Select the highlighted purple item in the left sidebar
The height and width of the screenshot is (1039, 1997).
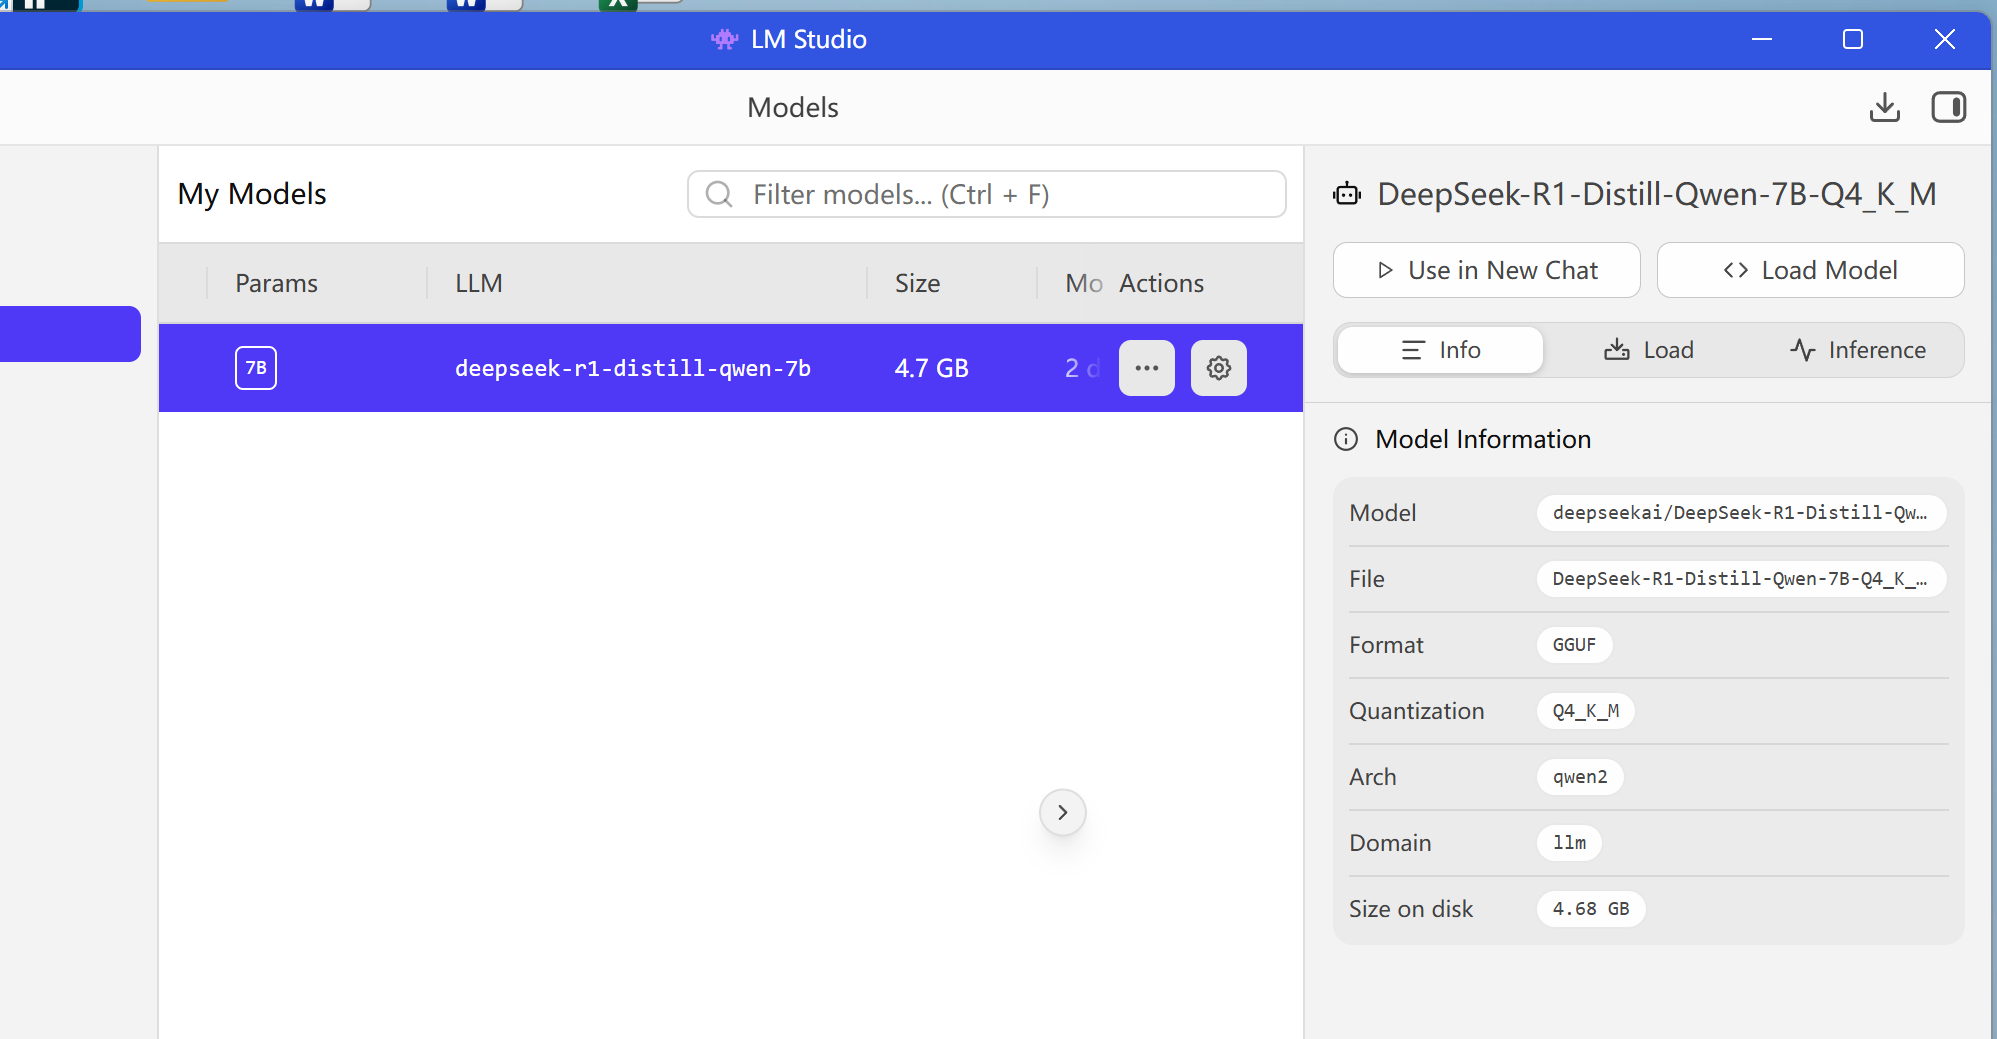[70, 334]
